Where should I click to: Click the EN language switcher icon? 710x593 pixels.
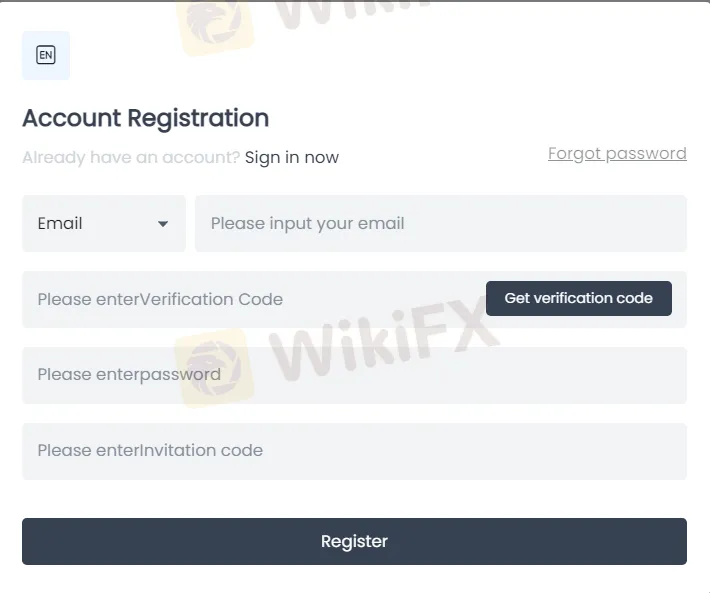tap(46, 55)
